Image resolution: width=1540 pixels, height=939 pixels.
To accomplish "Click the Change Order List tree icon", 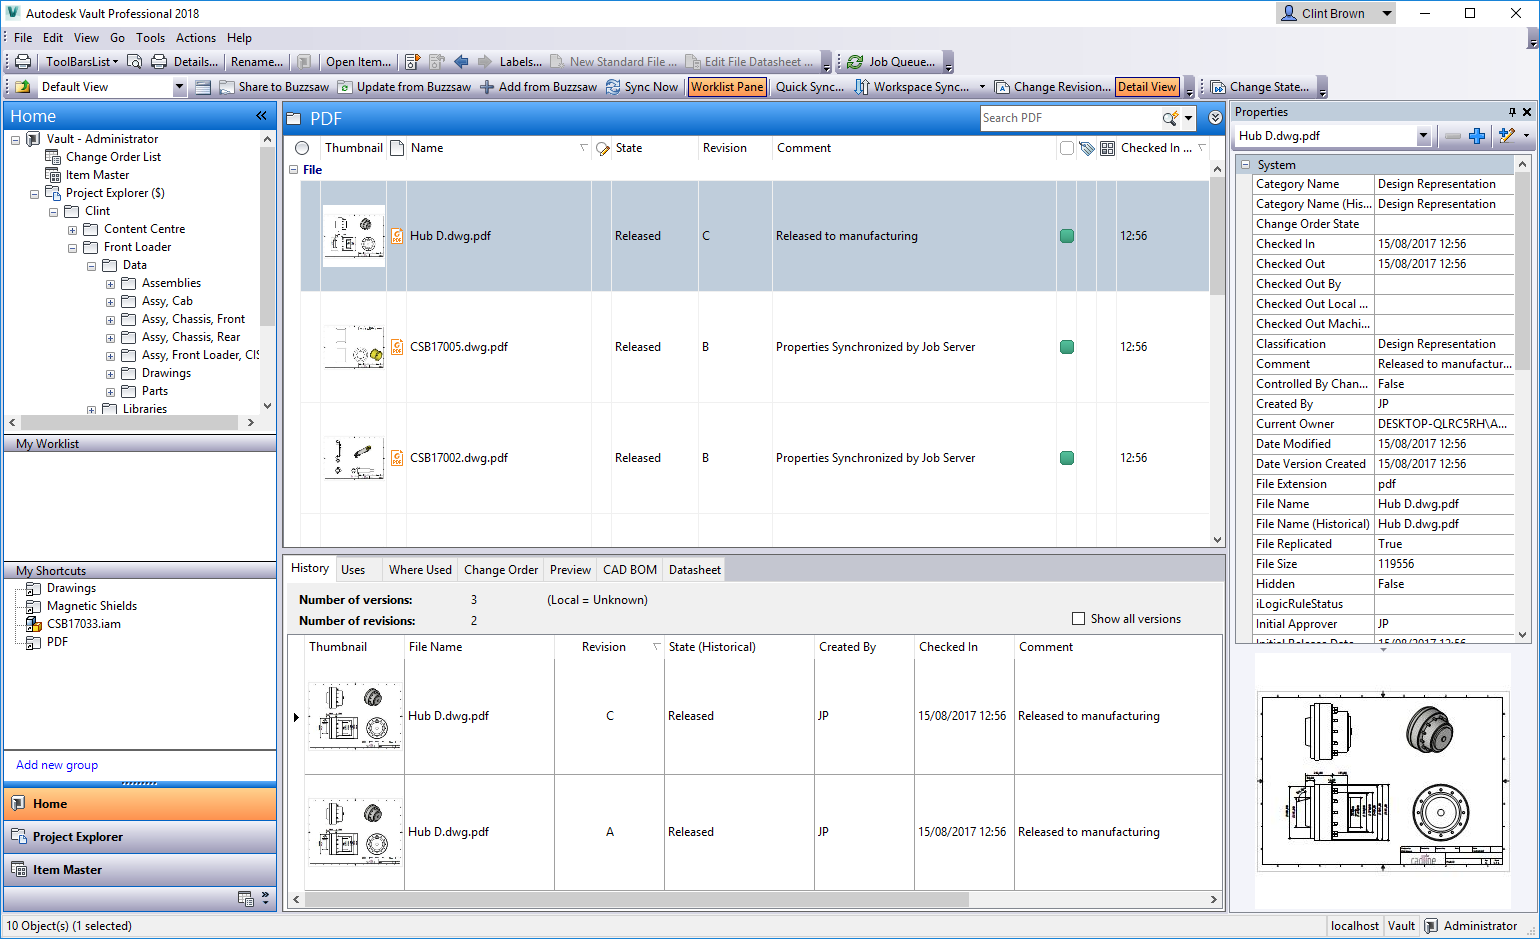I will point(53,157).
